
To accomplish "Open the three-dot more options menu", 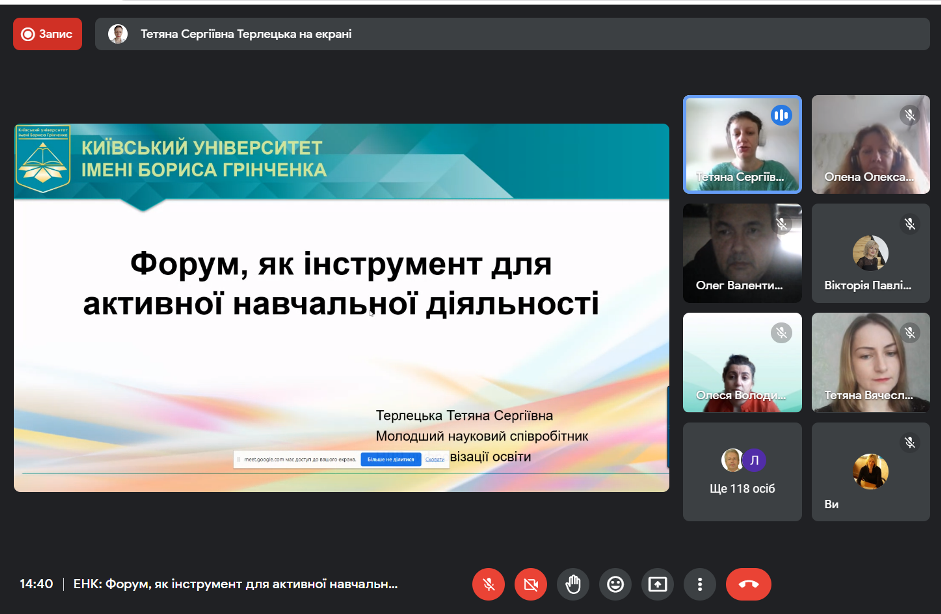I will [700, 584].
